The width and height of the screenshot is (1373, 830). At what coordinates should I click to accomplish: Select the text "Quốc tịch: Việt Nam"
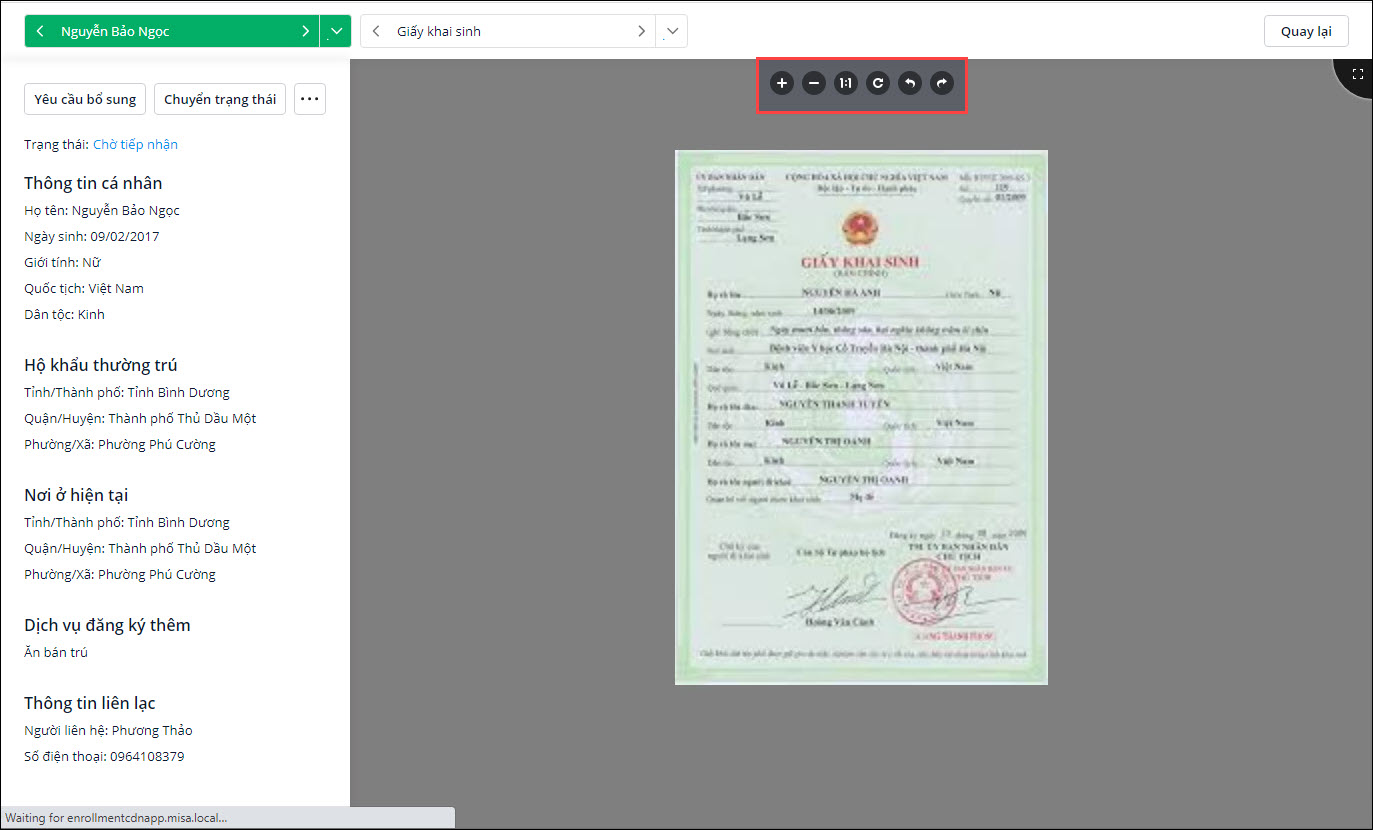click(84, 288)
